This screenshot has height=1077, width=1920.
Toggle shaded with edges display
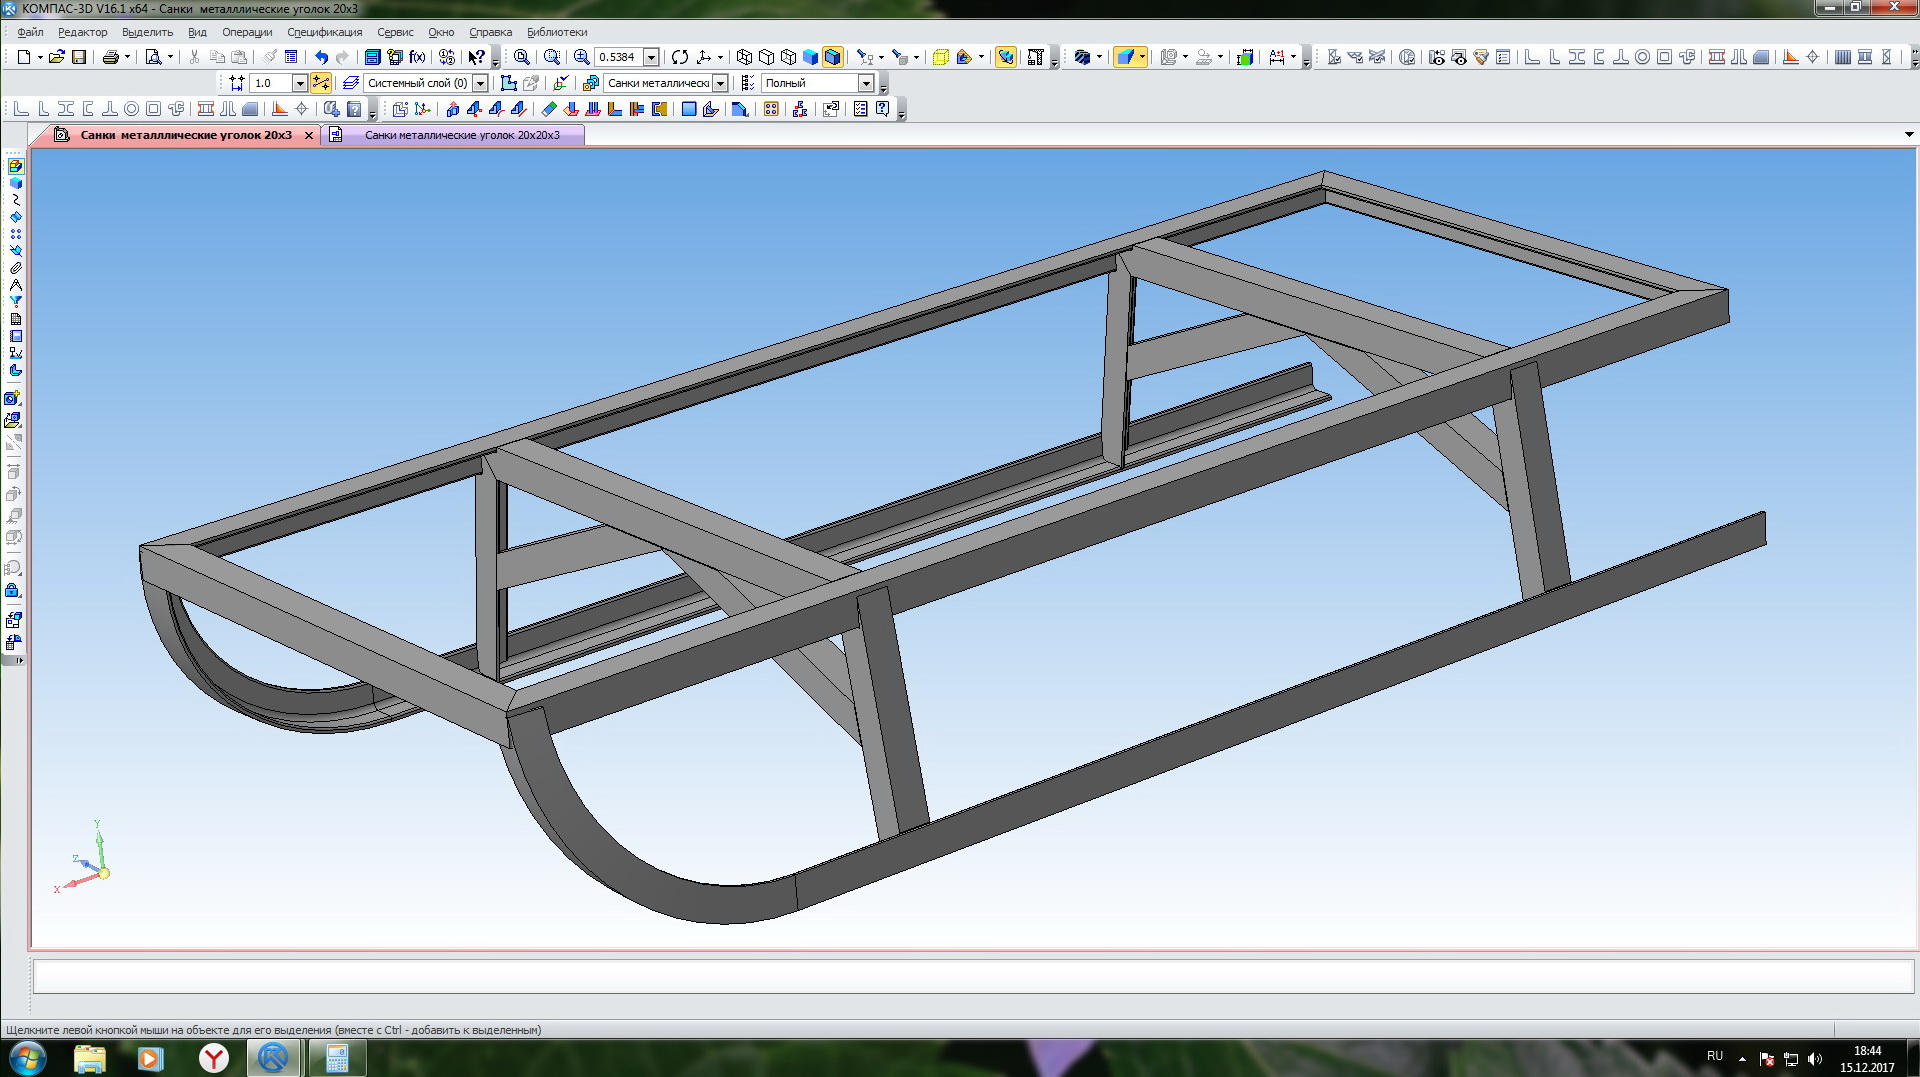pyautogui.click(x=832, y=57)
